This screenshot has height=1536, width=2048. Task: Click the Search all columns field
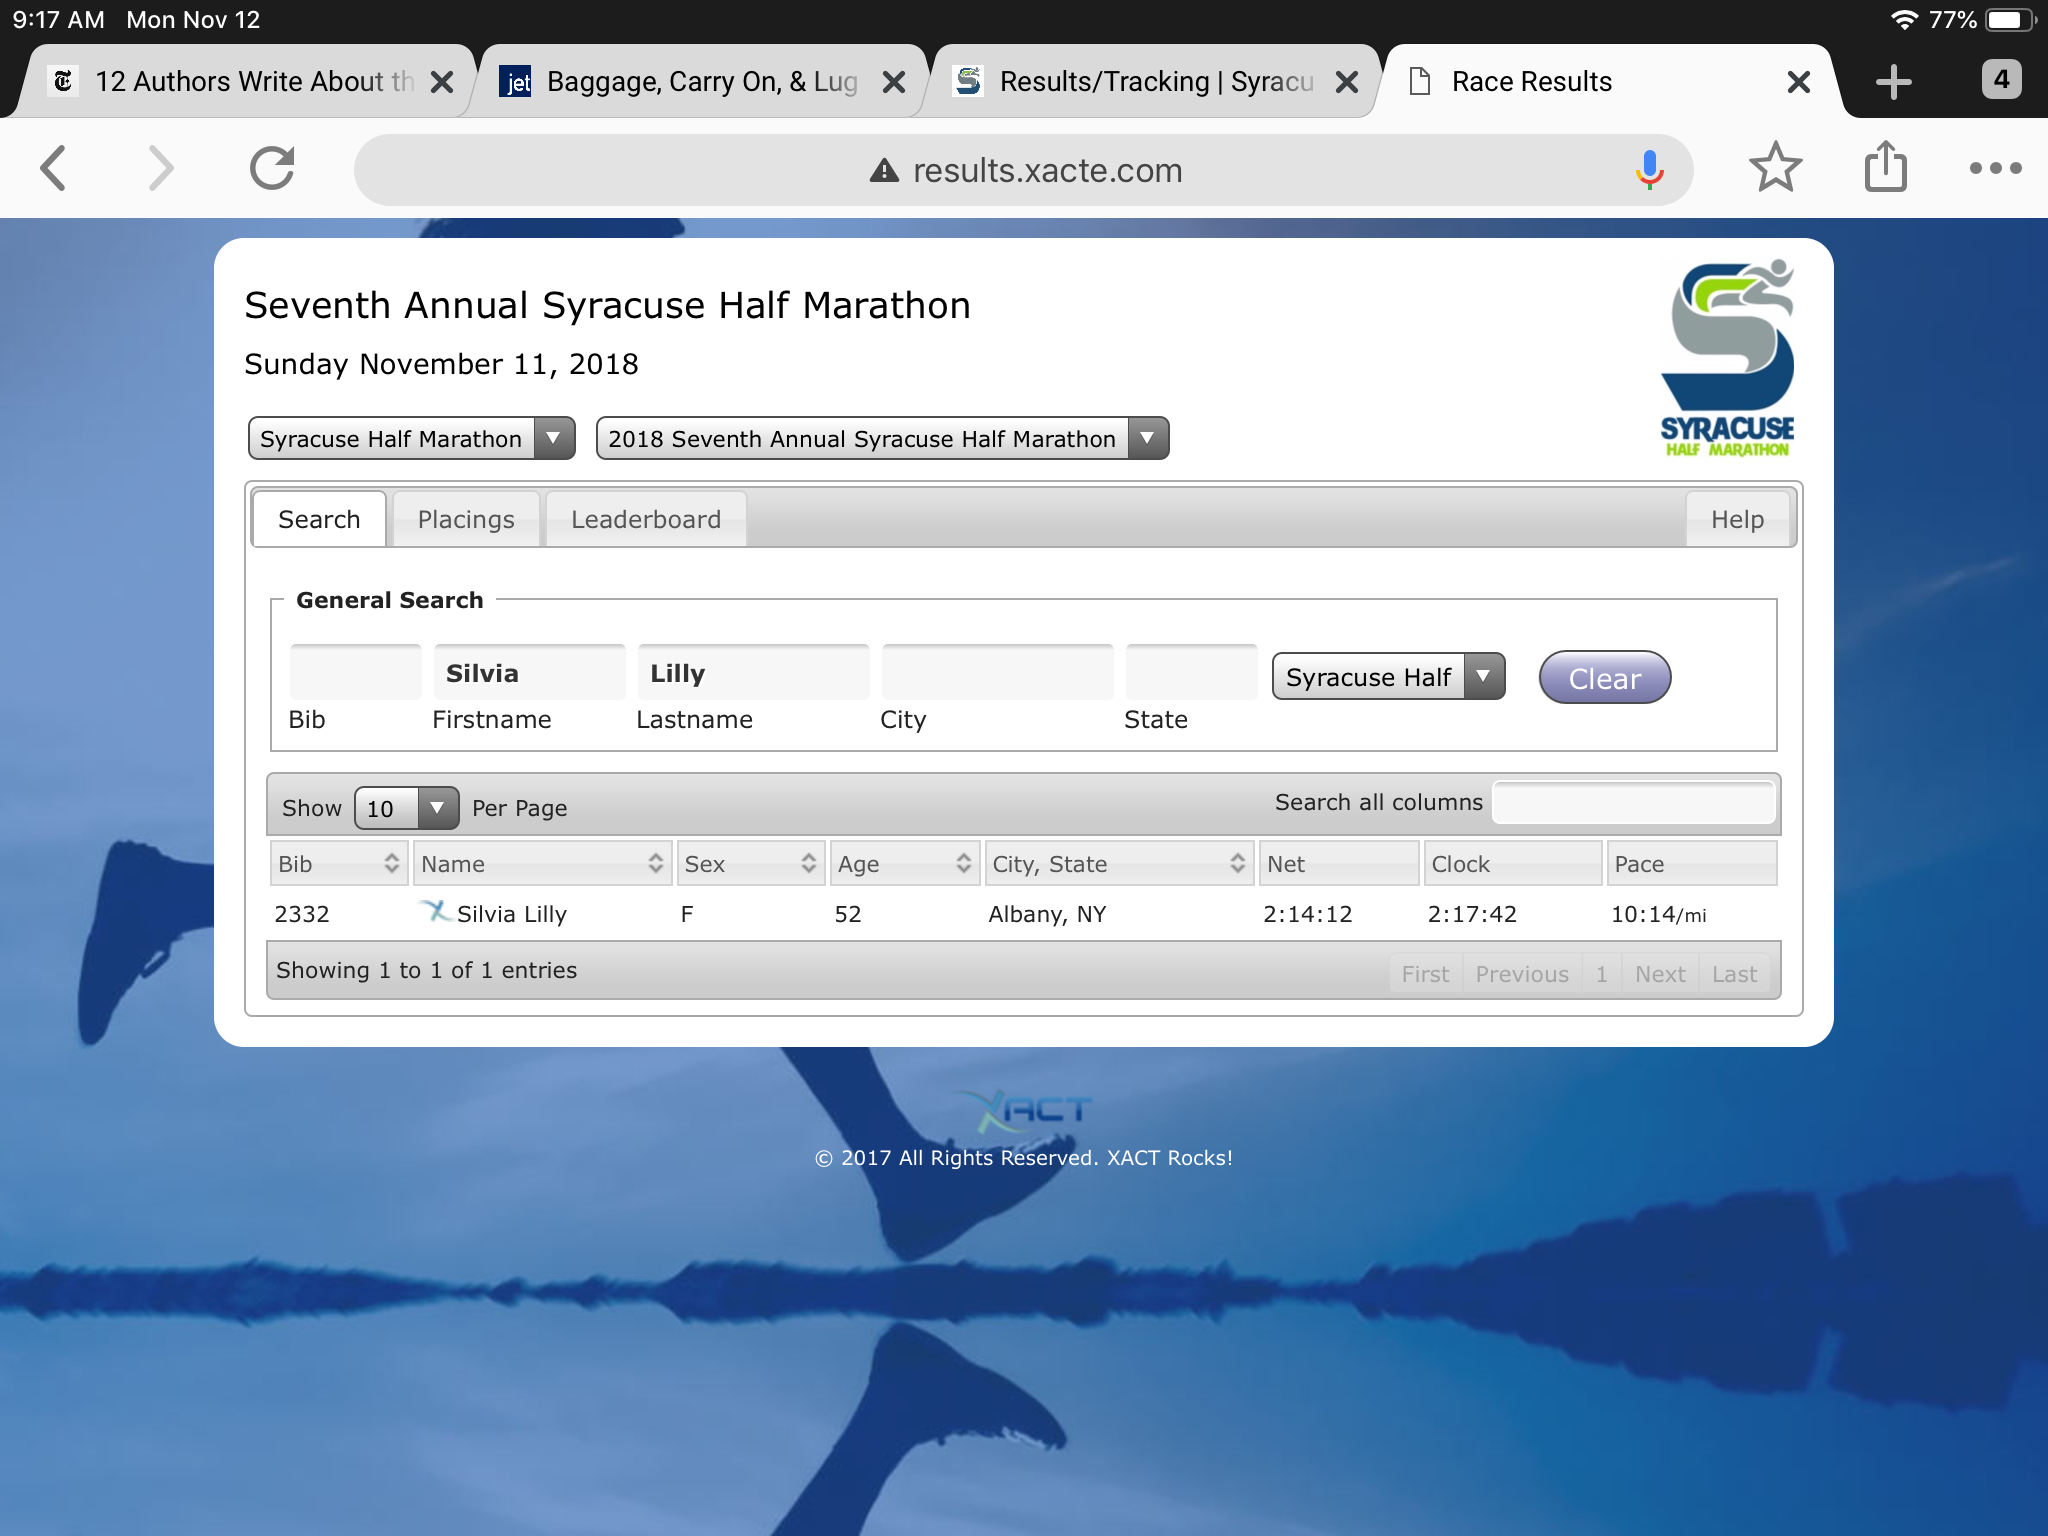[1633, 803]
